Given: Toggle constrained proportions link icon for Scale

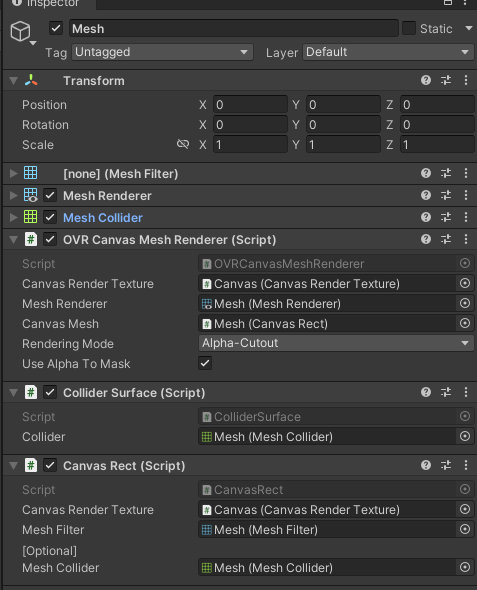Looking at the screenshot, I should (183, 144).
